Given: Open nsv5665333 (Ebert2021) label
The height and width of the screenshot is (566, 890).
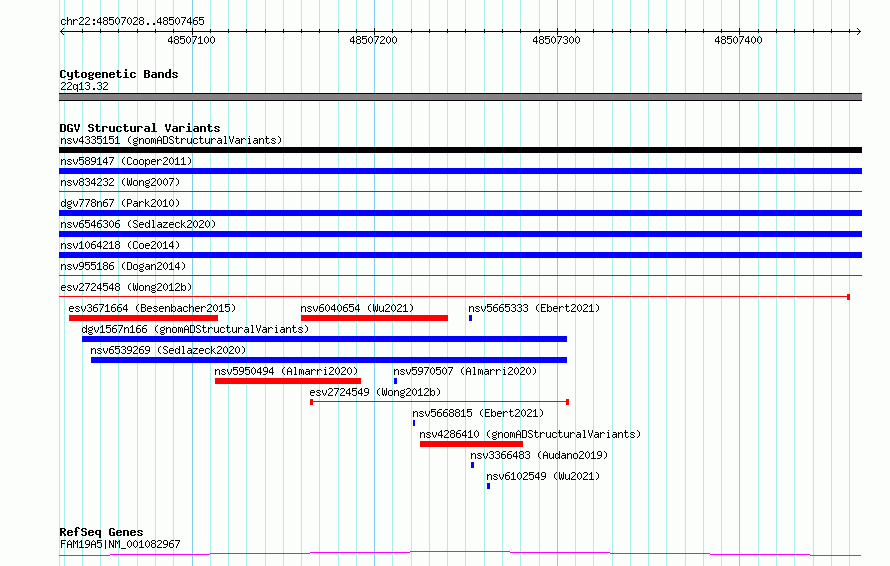Looking at the screenshot, I should point(534,308).
